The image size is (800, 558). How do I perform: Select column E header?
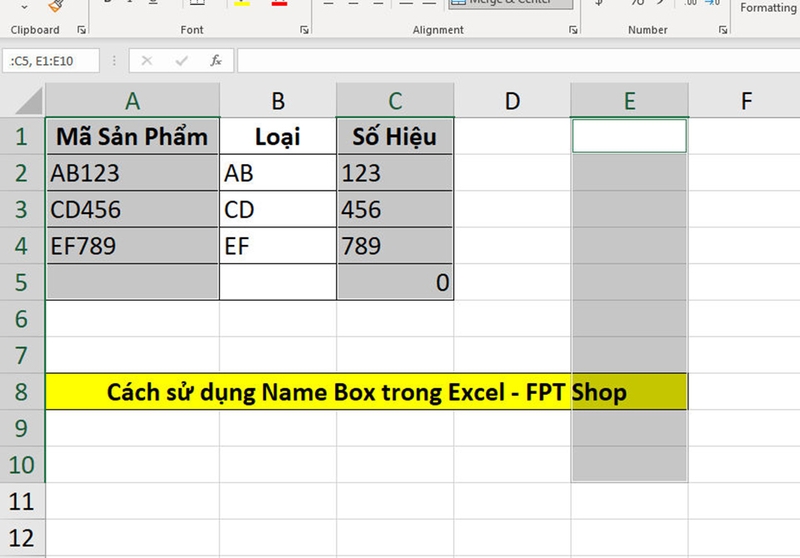pos(630,100)
